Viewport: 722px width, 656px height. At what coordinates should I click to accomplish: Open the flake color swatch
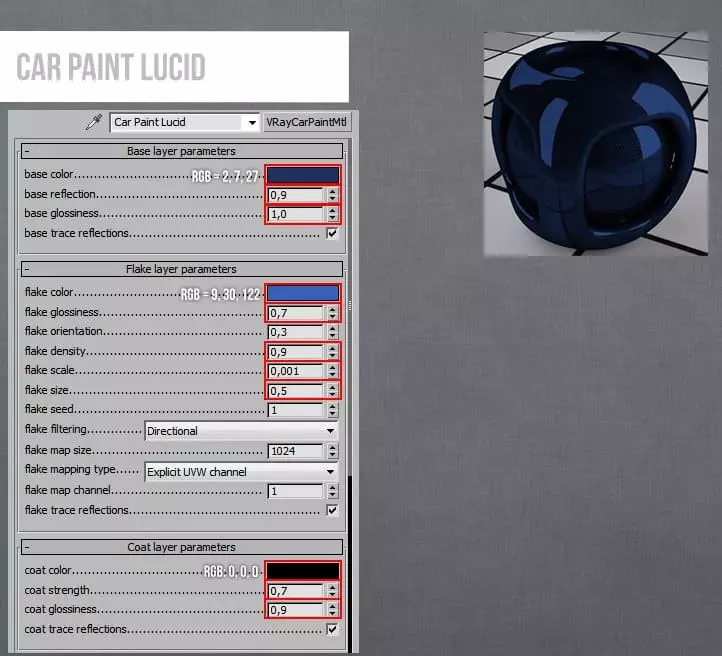pyautogui.click(x=303, y=293)
